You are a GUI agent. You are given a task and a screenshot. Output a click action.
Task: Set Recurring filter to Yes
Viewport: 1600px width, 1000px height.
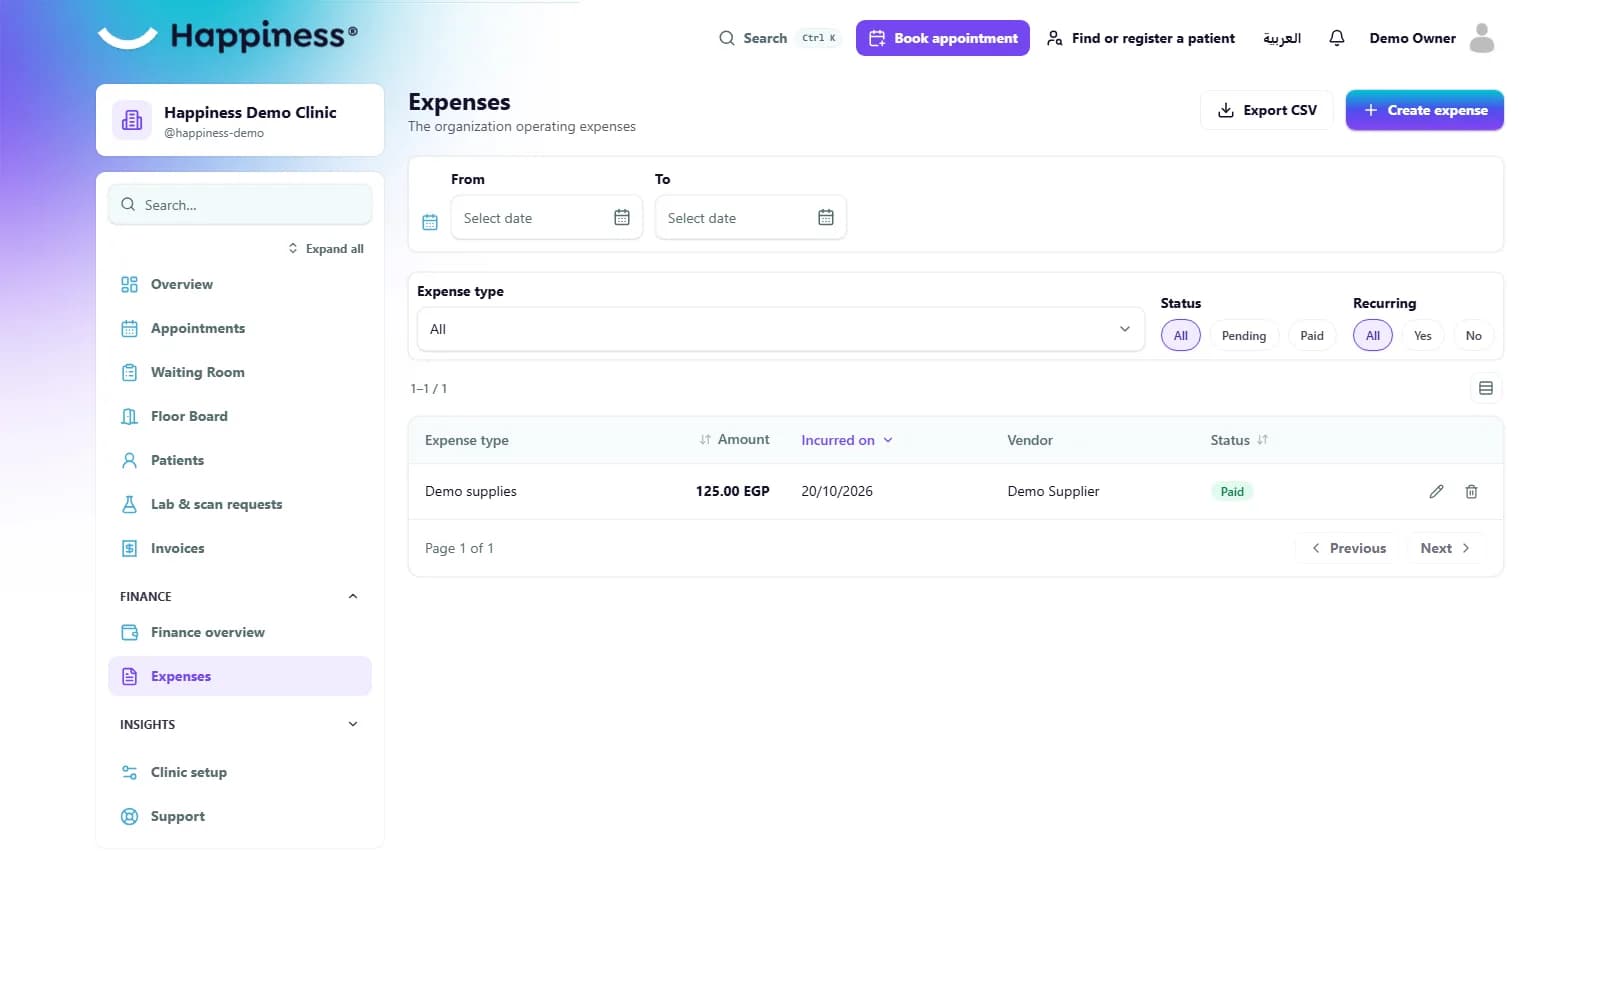1422,335
